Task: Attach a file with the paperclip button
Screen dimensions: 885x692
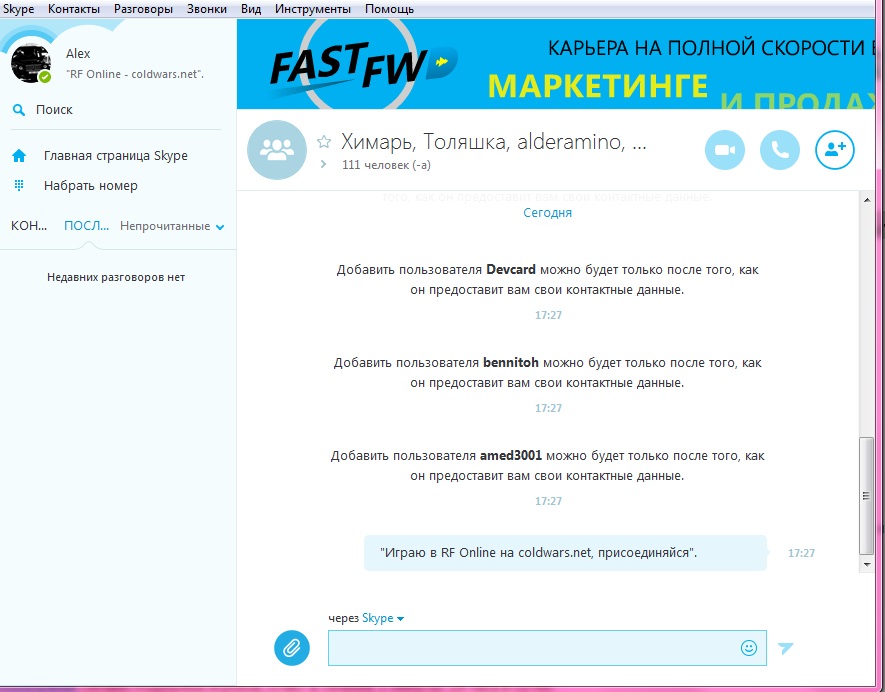Action: 292,647
